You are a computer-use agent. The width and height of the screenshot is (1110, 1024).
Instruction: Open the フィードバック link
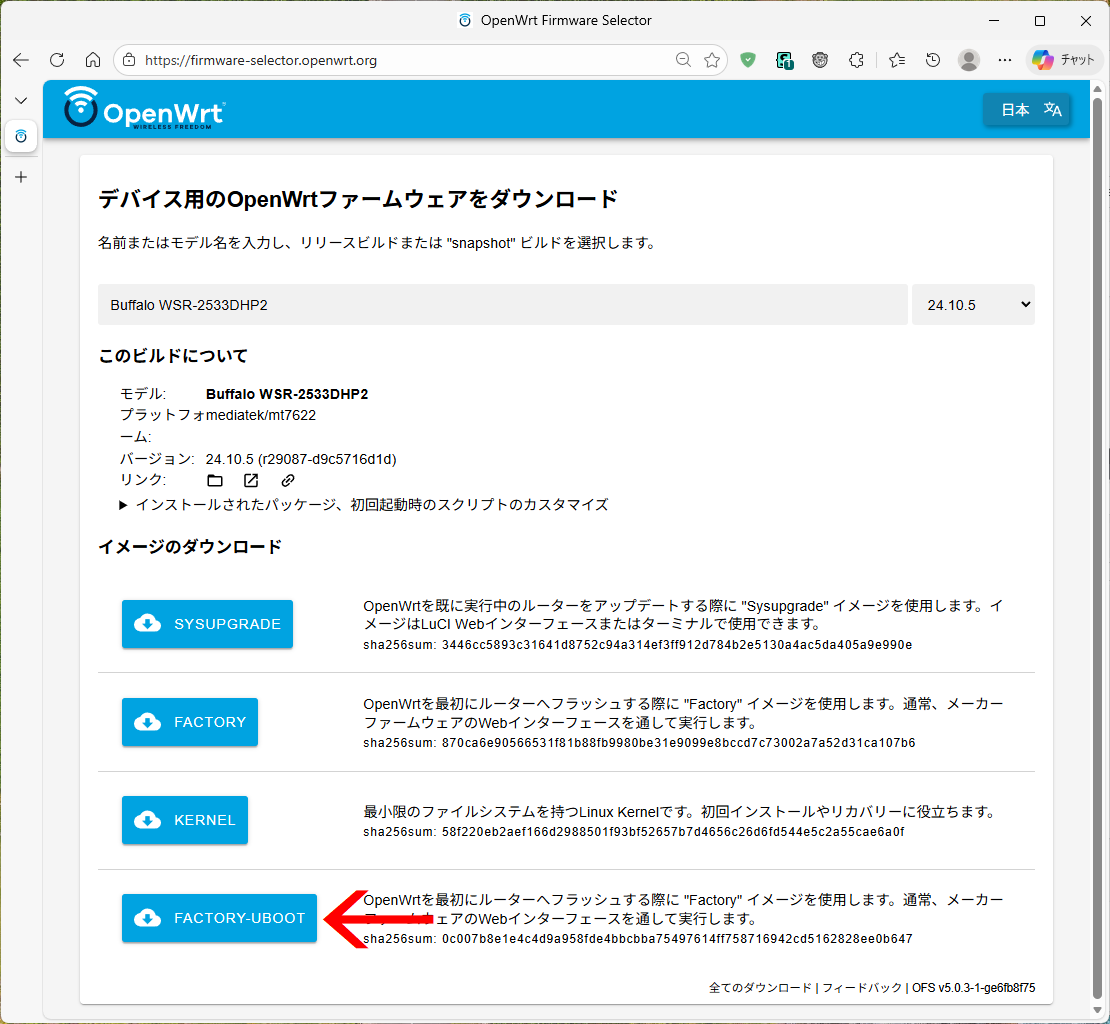(862, 987)
